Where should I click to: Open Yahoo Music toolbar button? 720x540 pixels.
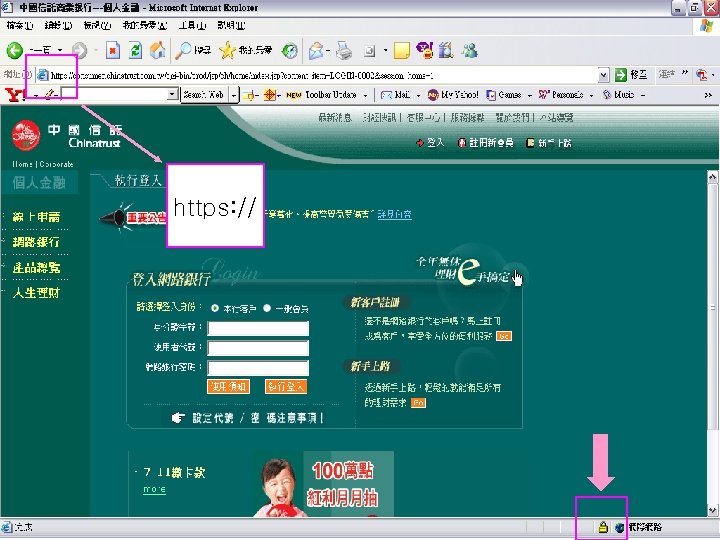(x=618, y=95)
